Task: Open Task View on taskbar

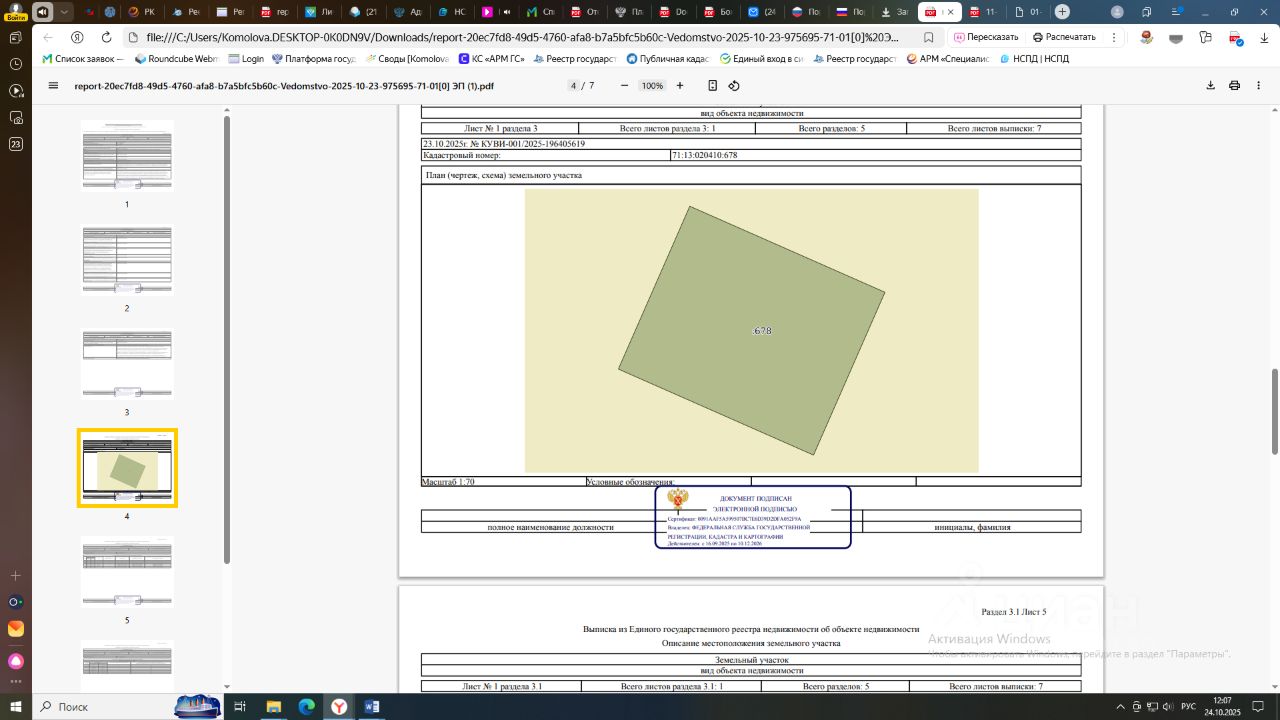Action: click(240, 707)
